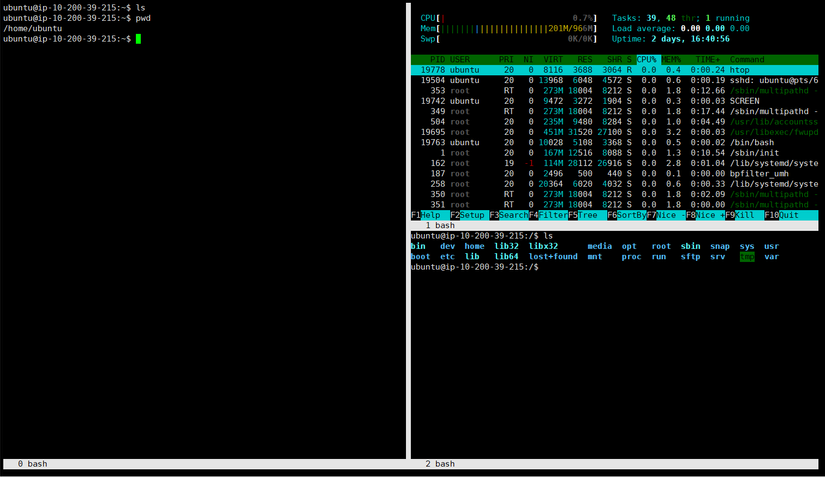Focus the '1 bash' screen window caption
The height and width of the screenshot is (477, 825).
tap(440, 226)
